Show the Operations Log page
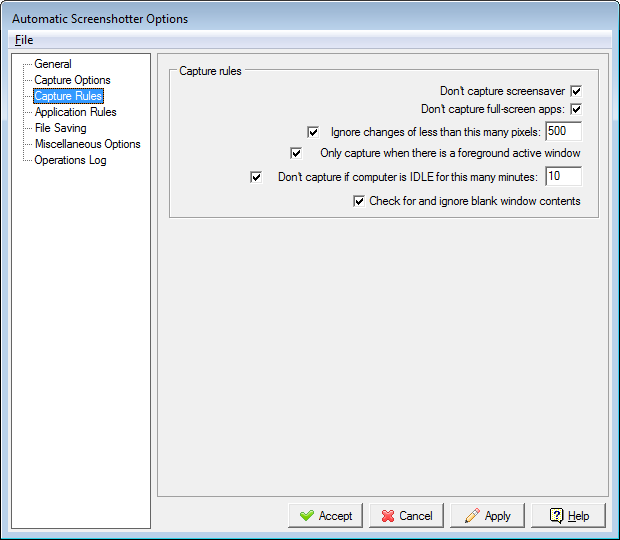 pyautogui.click(x=70, y=160)
